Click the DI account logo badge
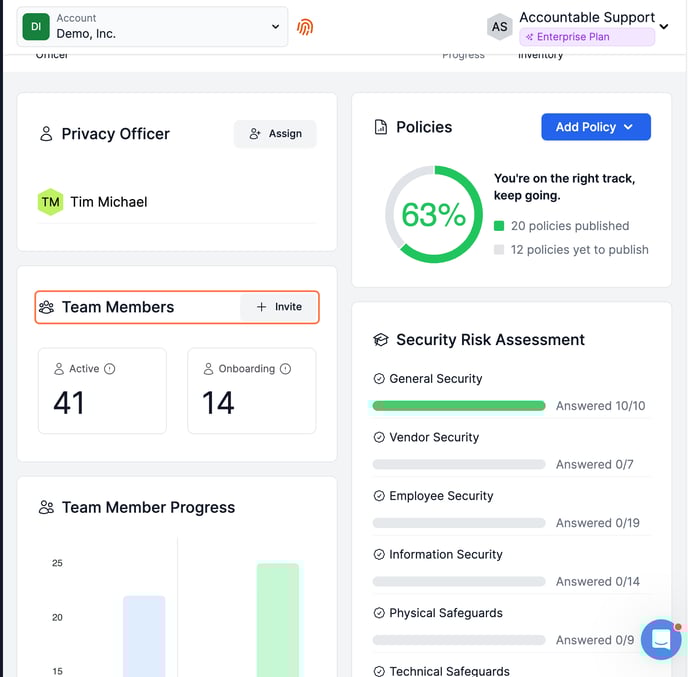Screen dimensions: 688x677 (36, 27)
